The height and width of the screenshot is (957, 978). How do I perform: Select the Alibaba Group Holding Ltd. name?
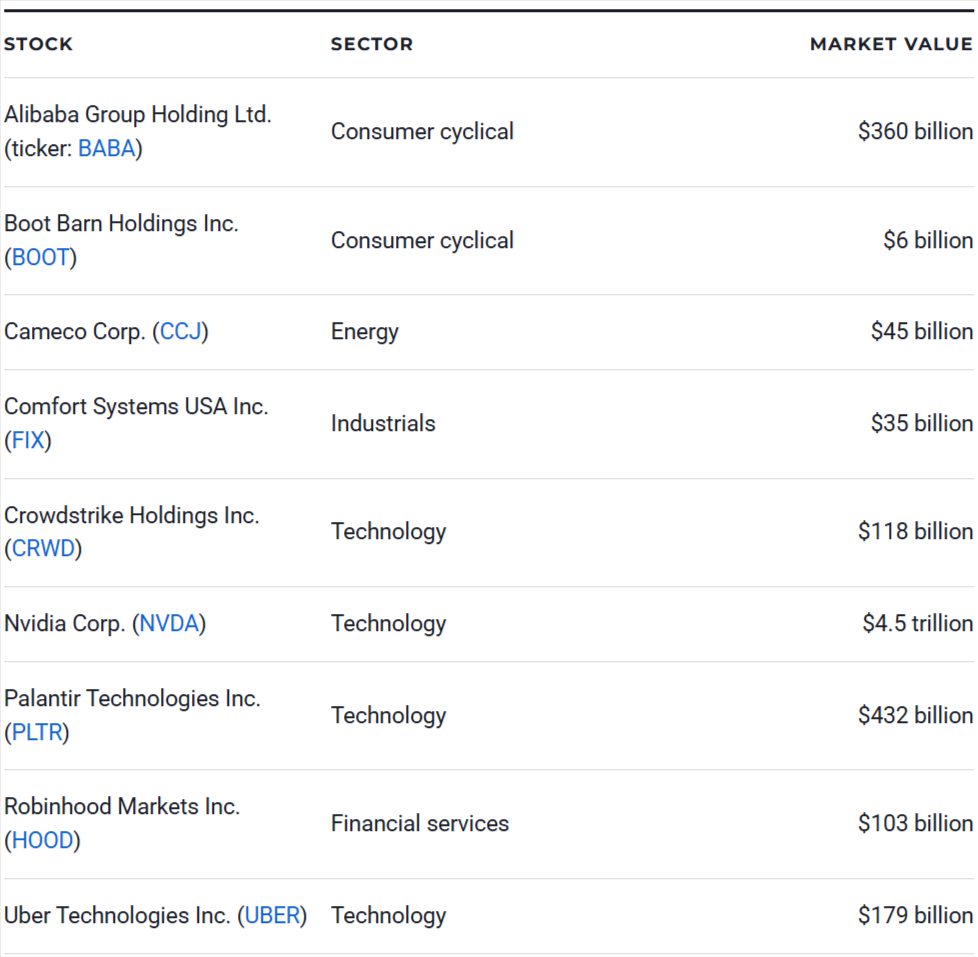coord(138,115)
